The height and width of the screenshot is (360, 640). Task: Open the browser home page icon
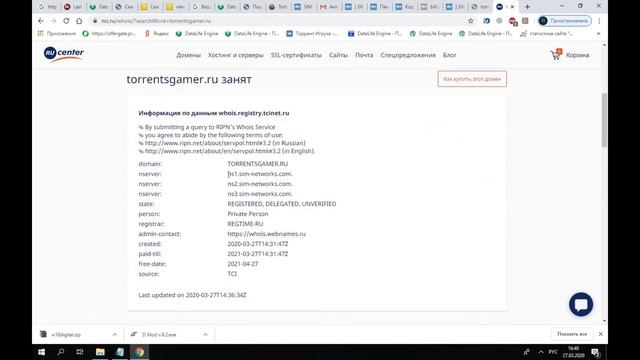coord(79,21)
